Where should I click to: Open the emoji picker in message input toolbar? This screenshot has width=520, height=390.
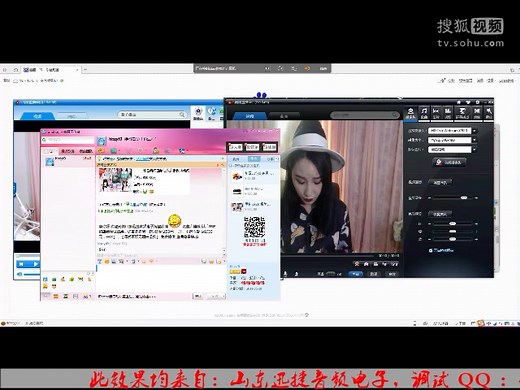pyautogui.click(x=107, y=262)
